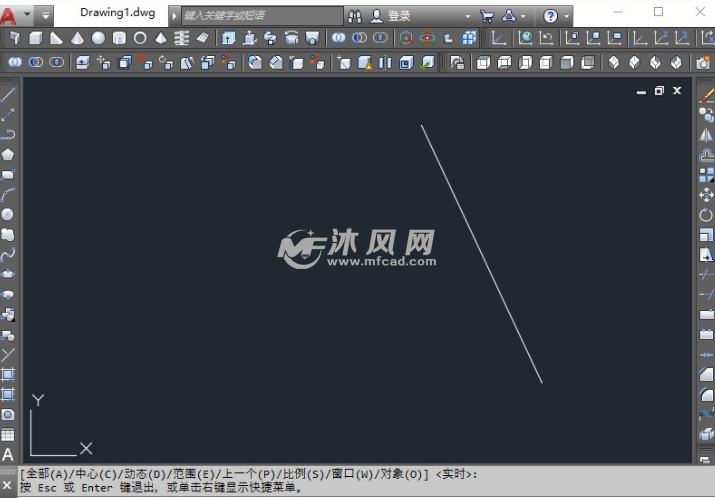Viewport: 715px width, 498px height.
Task: Close the command line panel
Action: tap(7, 485)
